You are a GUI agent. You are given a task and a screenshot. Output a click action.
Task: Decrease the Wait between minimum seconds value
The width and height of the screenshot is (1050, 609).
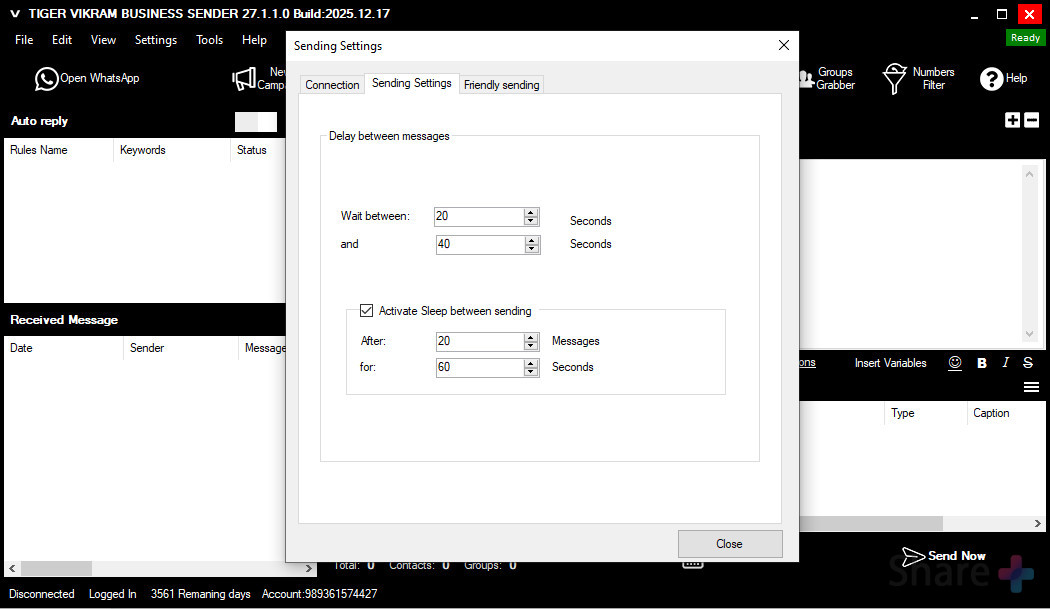coord(531,220)
